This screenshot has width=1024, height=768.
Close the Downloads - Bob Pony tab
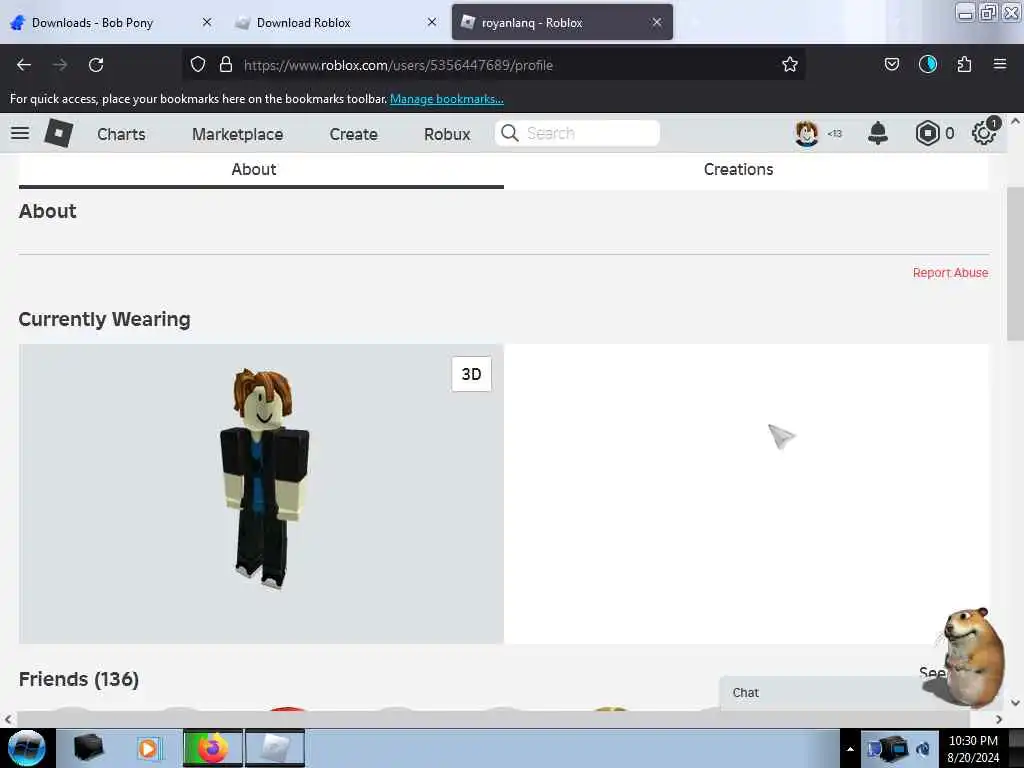point(207,22)
